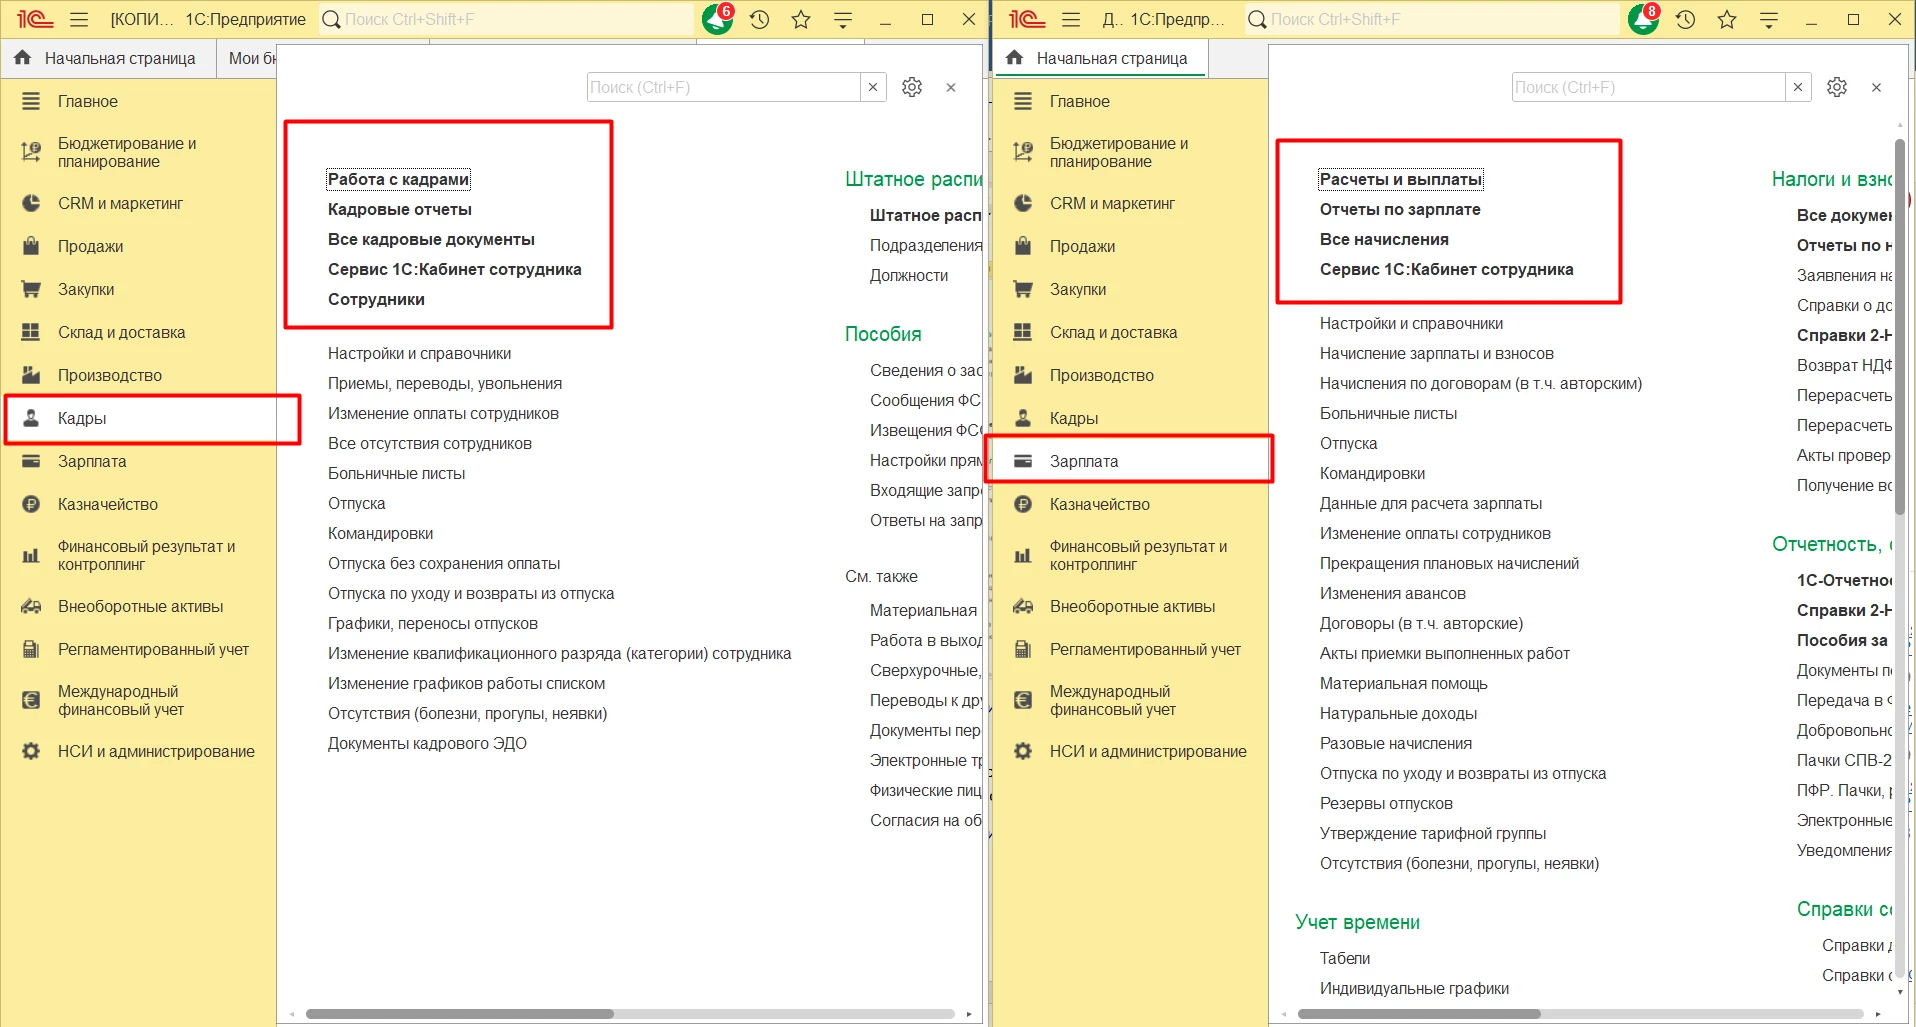Open window options menu icon in right window
Image resolution: width=1916 pixels, height=1027 pixels.
tap(1769, 19)
